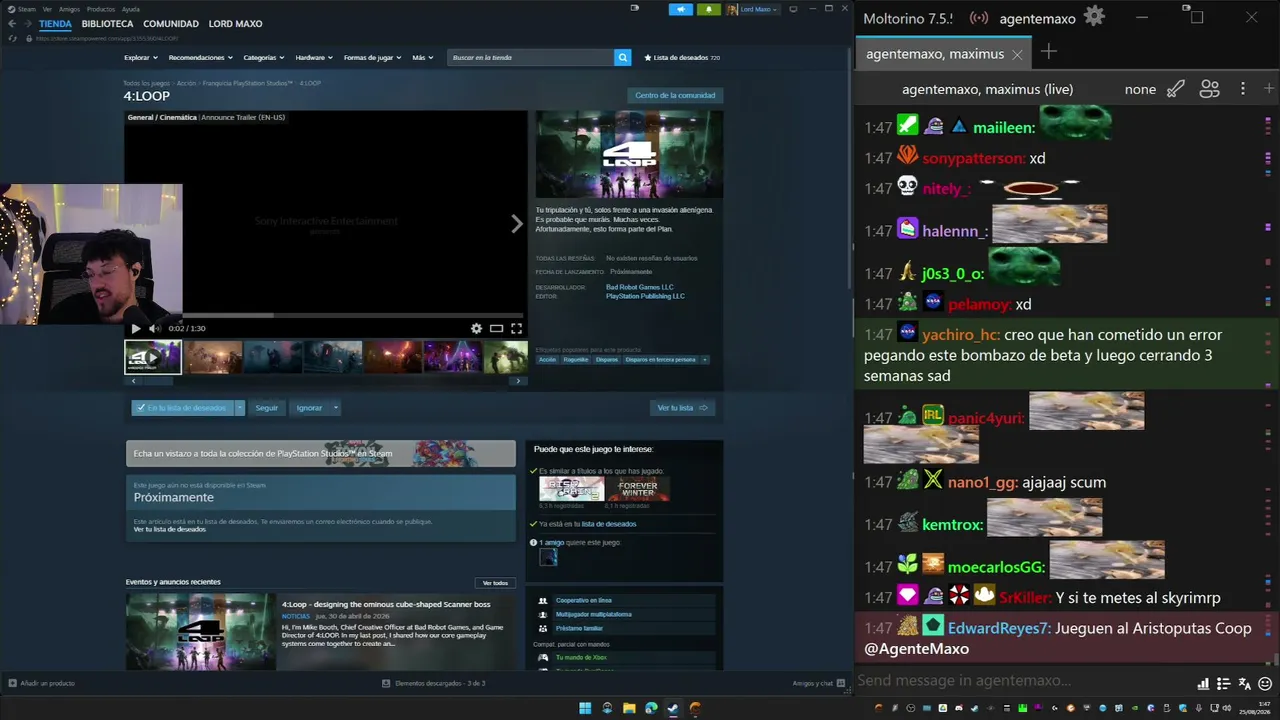Viewport: 1280px width, 720px height.
Task: Open Windows Start menu
Action: point(585,708)
